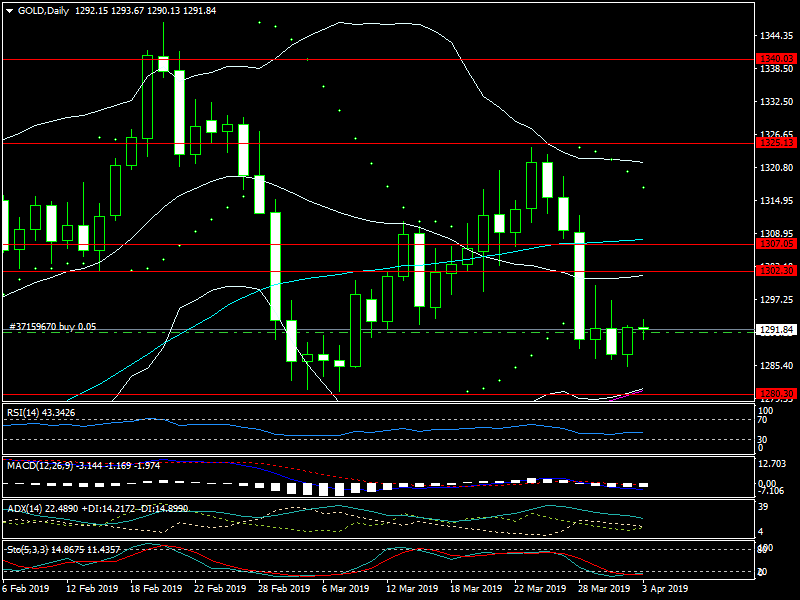Click the 6 Feb 2019 date label
Image resolution: width=800 pixels, height=600 pixels.
26,589
